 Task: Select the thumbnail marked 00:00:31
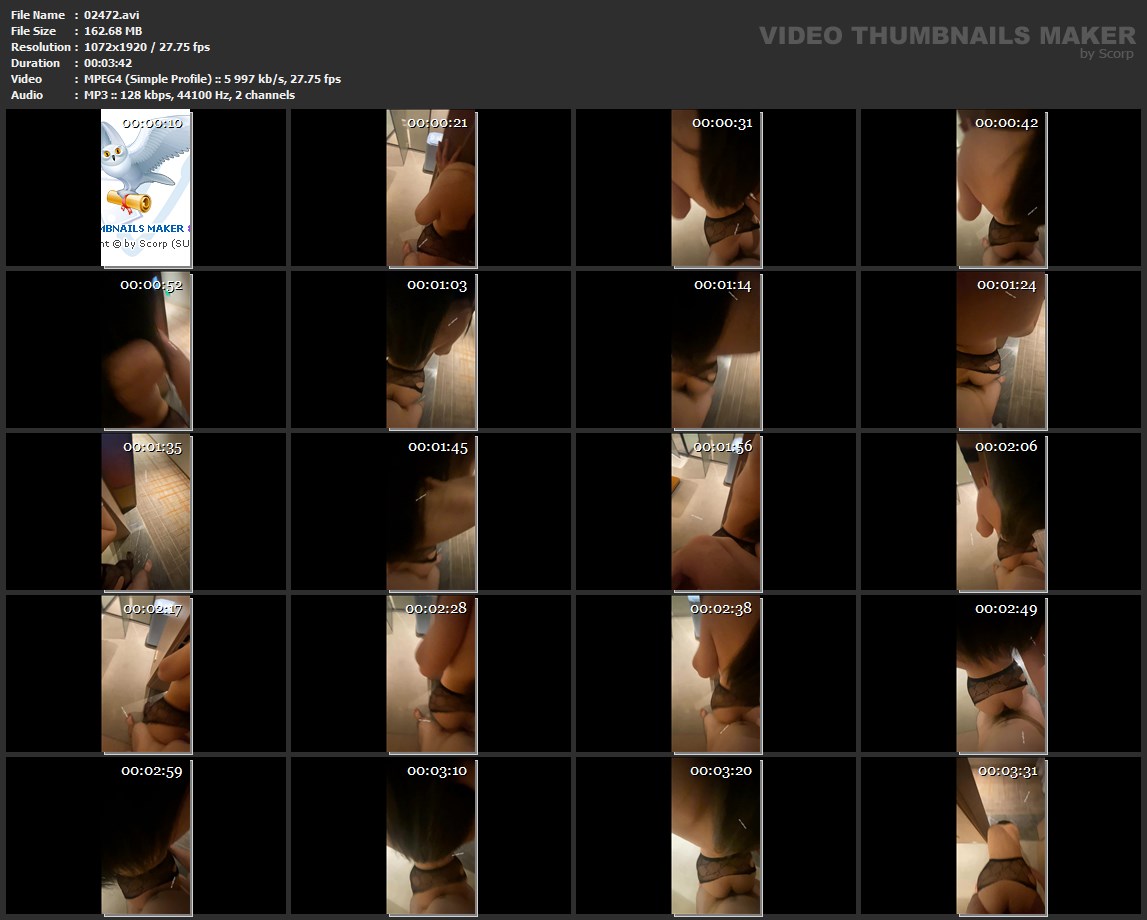[x=716, y=188]
